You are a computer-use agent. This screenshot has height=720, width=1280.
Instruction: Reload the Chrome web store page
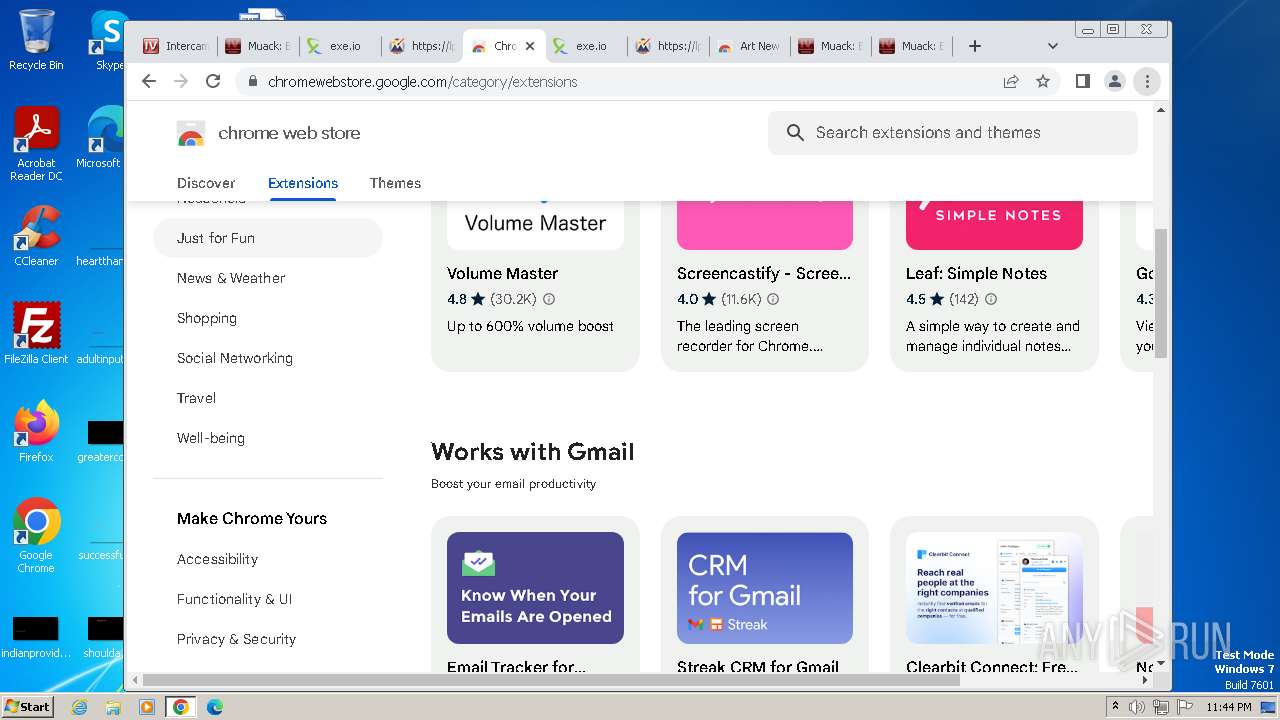click(x=212, y=81)
